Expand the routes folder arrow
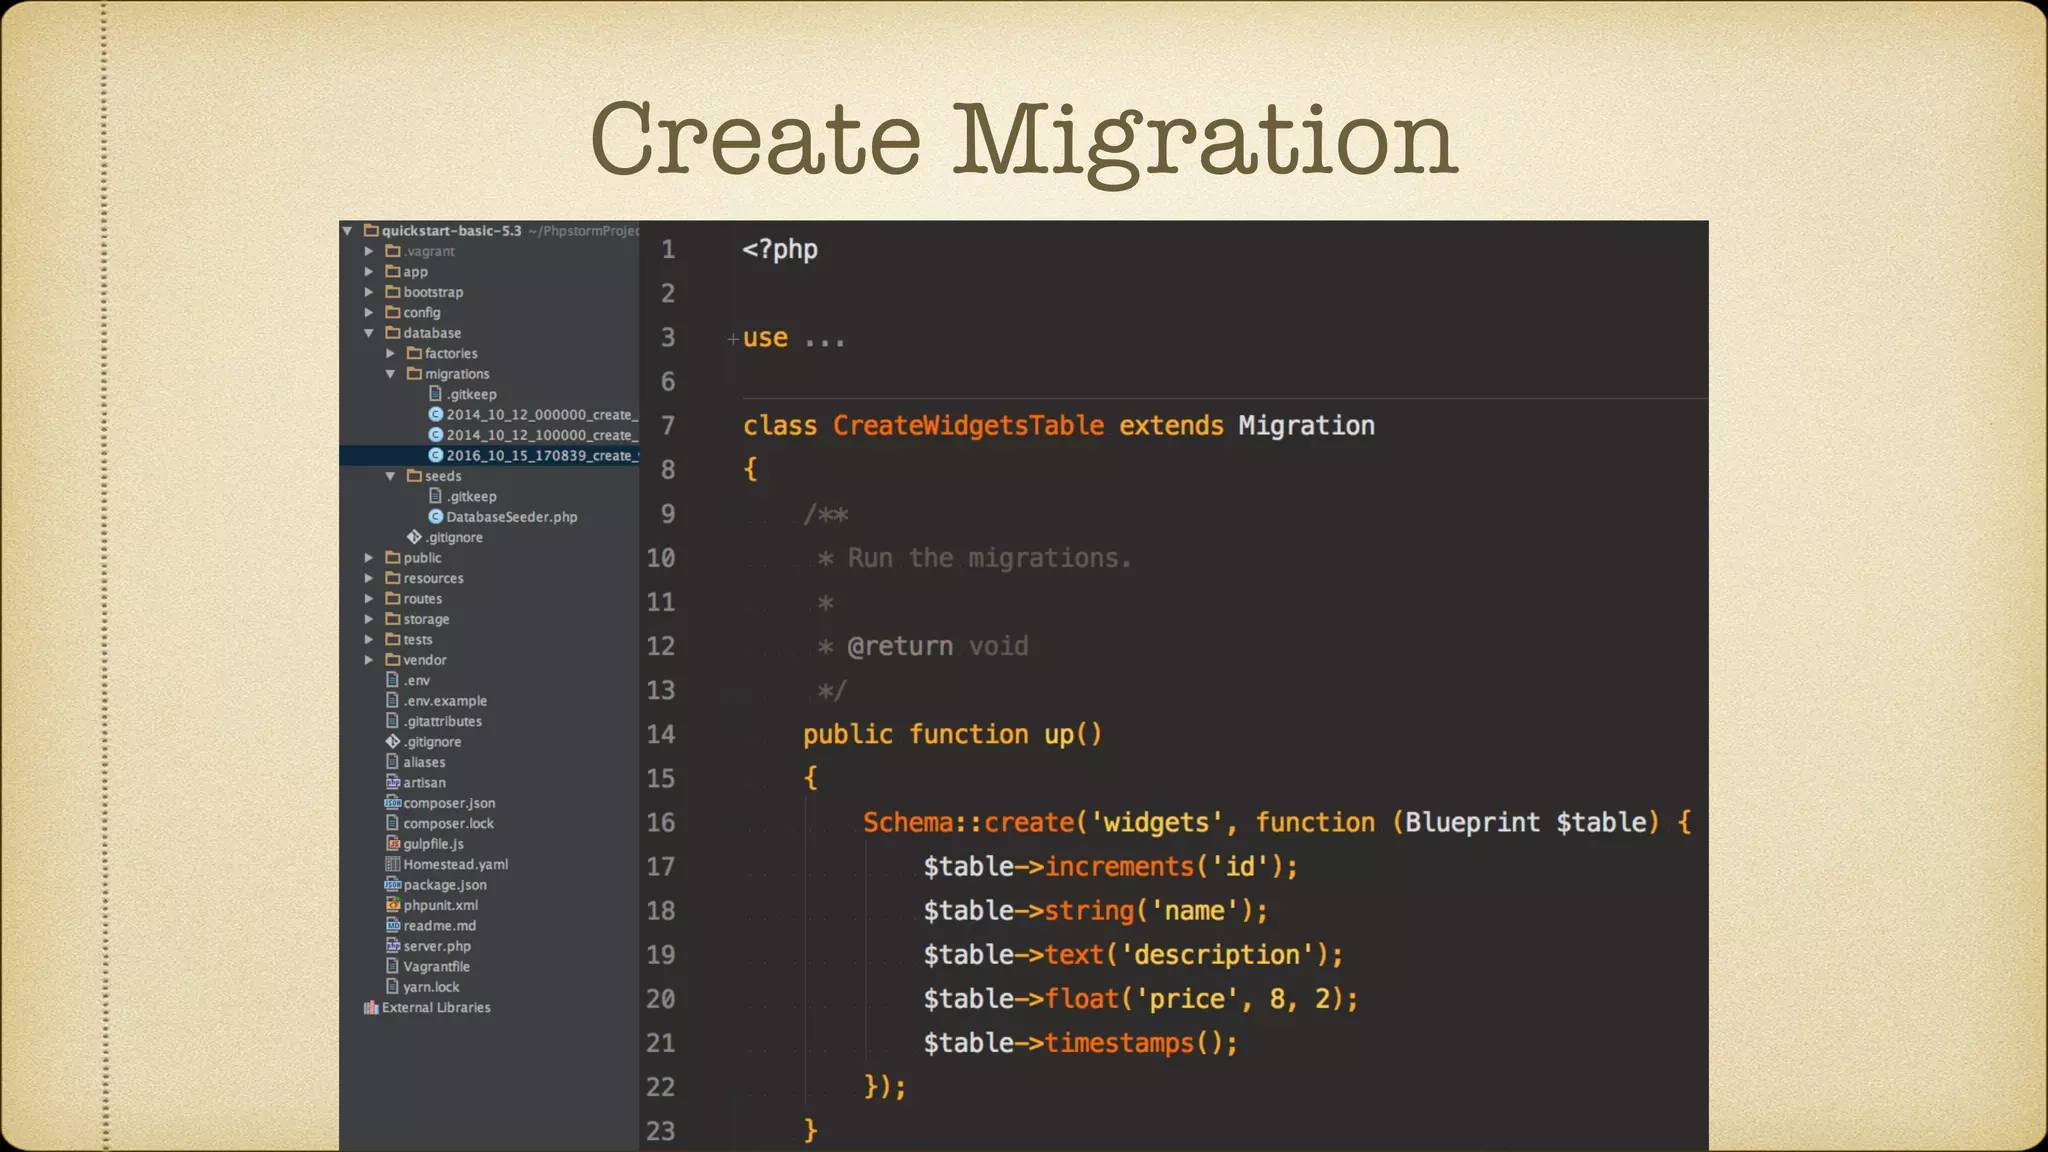 [x=369, y=599]
